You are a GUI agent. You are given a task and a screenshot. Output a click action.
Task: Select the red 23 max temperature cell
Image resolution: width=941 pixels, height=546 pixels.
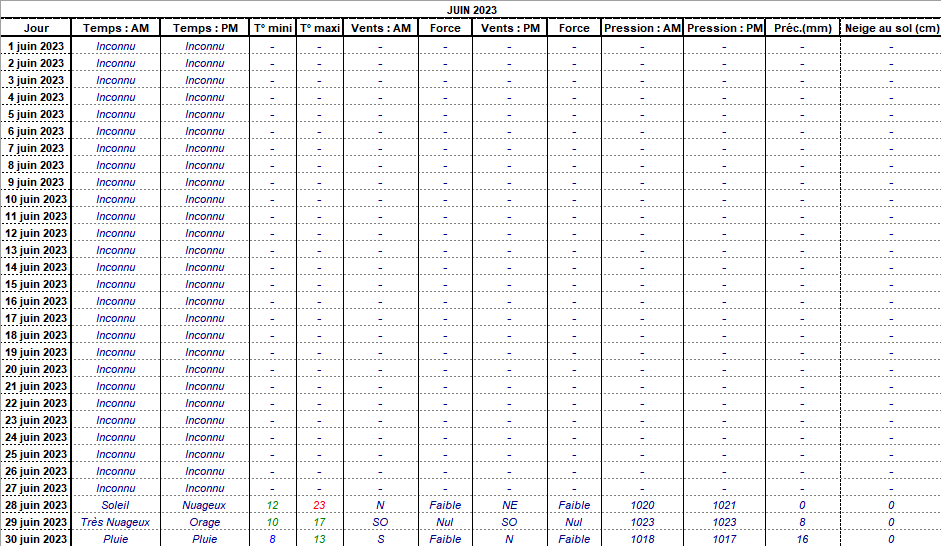pos(320,505)
